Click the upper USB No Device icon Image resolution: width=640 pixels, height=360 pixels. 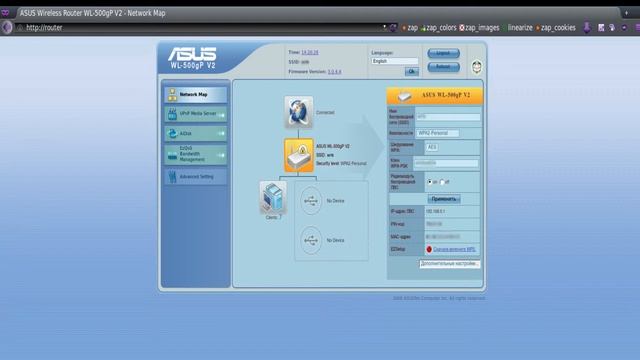coord(311,201)
